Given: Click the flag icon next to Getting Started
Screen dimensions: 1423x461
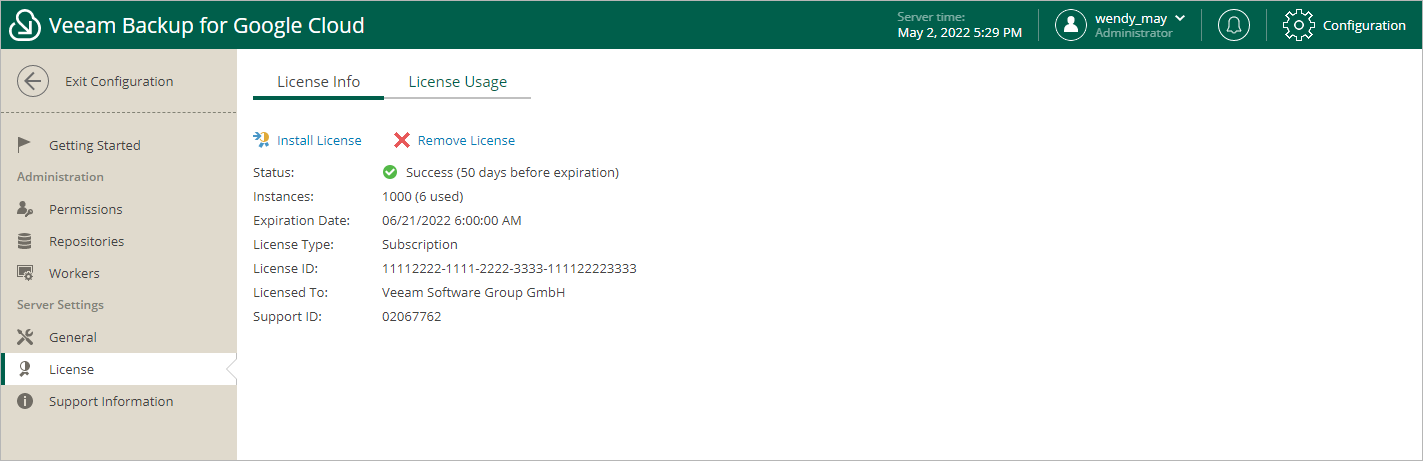Looking at the screenshot, I should [26, 145].
